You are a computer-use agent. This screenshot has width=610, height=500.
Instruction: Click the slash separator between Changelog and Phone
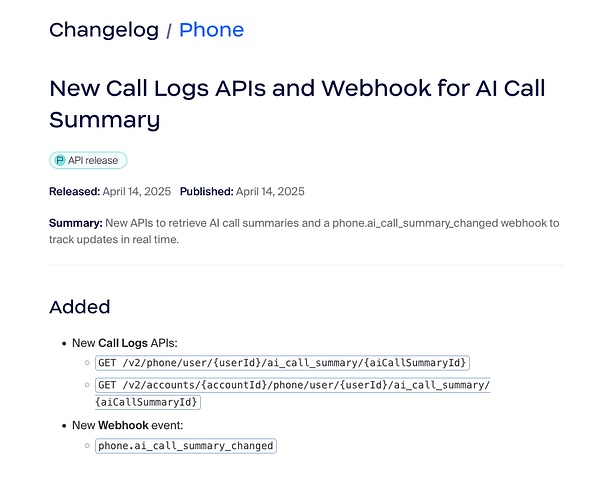169,31
